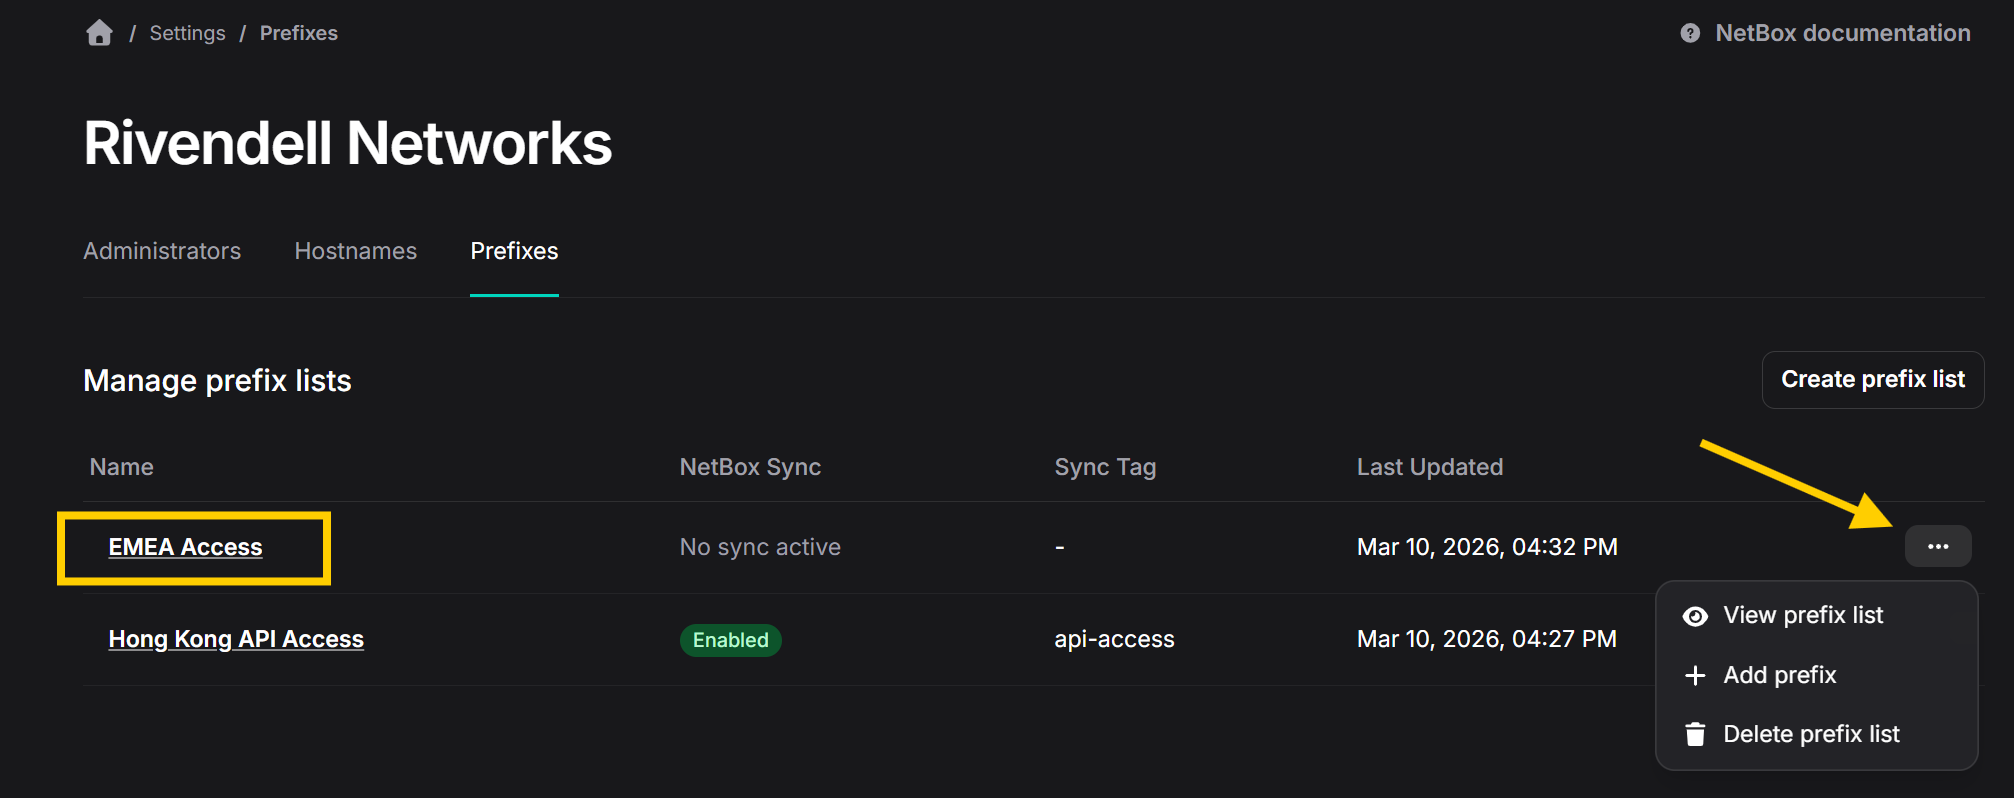This screenshot has height=798, width=2014.
Task: Click the home icon in the breadcrumb
Action: [99, 33]
